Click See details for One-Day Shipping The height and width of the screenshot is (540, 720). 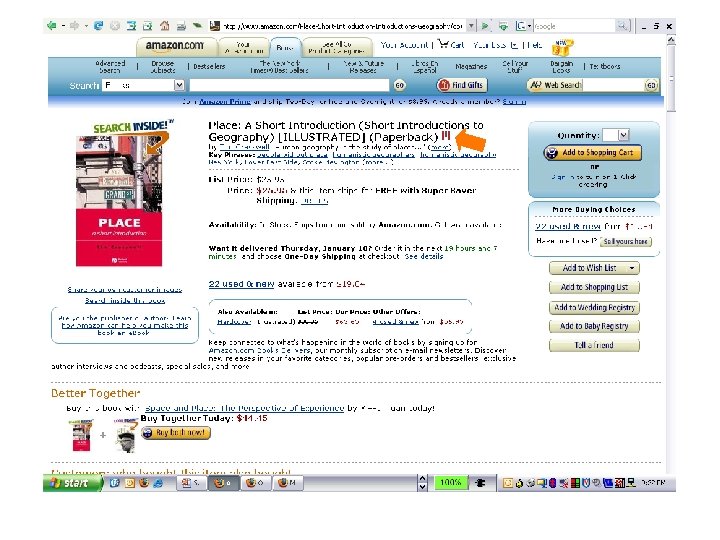click(423, 256)
